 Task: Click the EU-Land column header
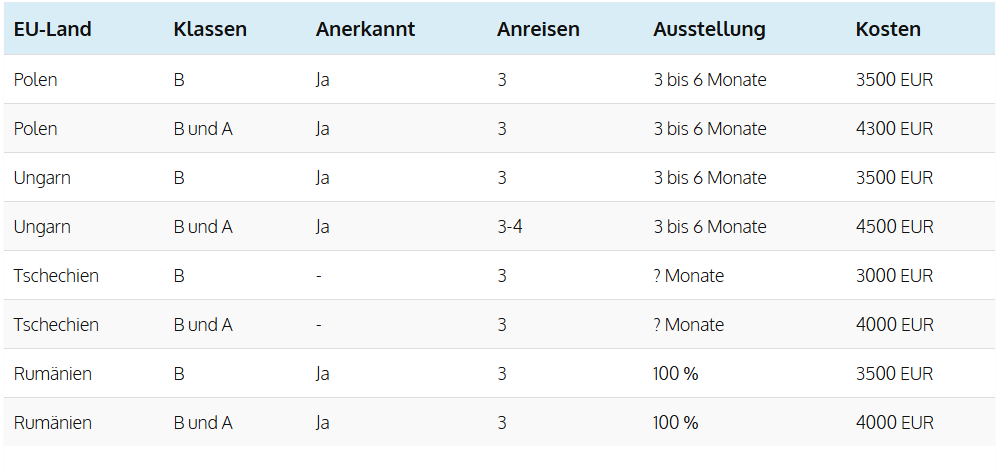(x=53, y=30)
